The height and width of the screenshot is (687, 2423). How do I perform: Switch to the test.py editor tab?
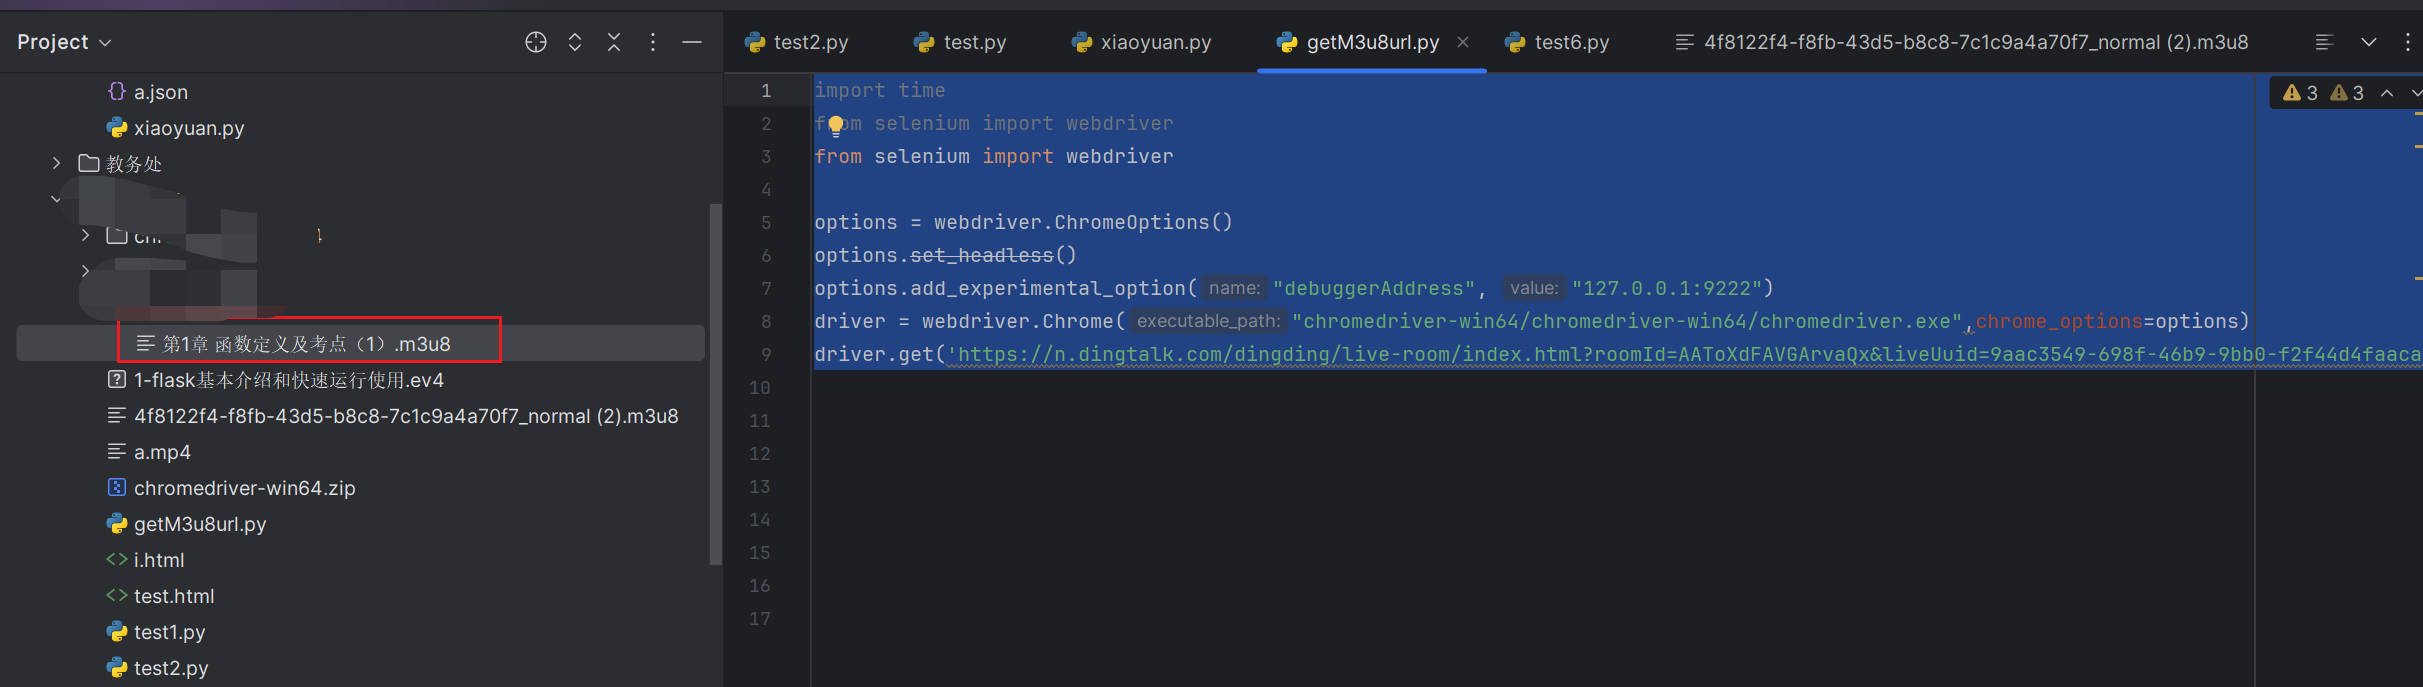pos(960,42)
